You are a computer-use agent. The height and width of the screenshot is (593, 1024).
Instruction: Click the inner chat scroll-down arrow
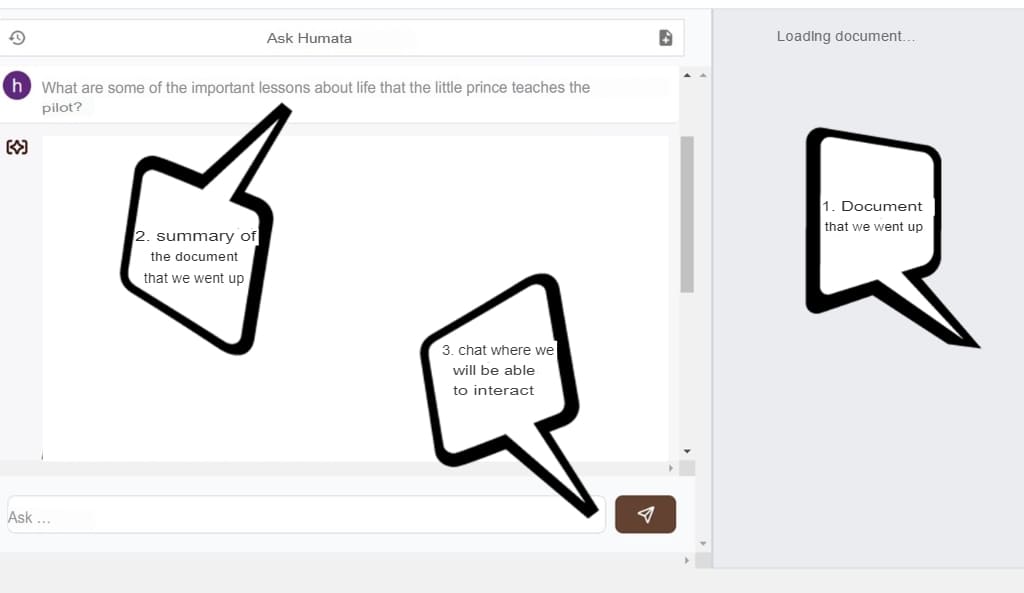(x=686, y=449)
